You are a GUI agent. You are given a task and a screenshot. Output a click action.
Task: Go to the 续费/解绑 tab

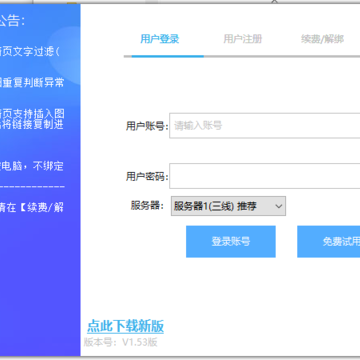click(x=322, y=39)
